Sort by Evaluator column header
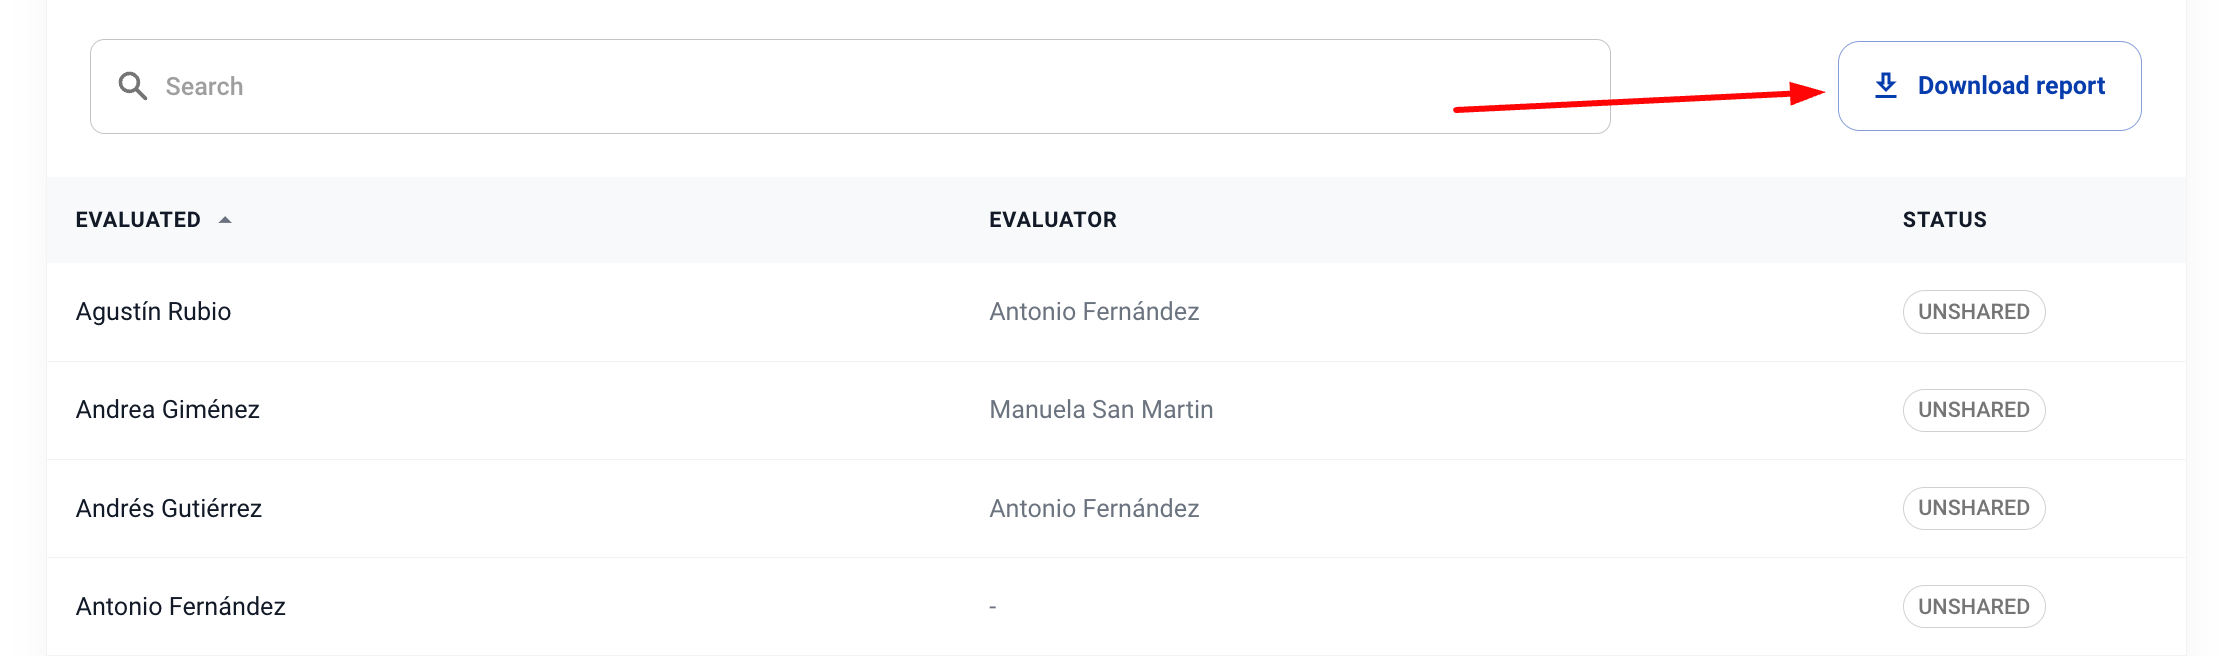 point(1052,220)
